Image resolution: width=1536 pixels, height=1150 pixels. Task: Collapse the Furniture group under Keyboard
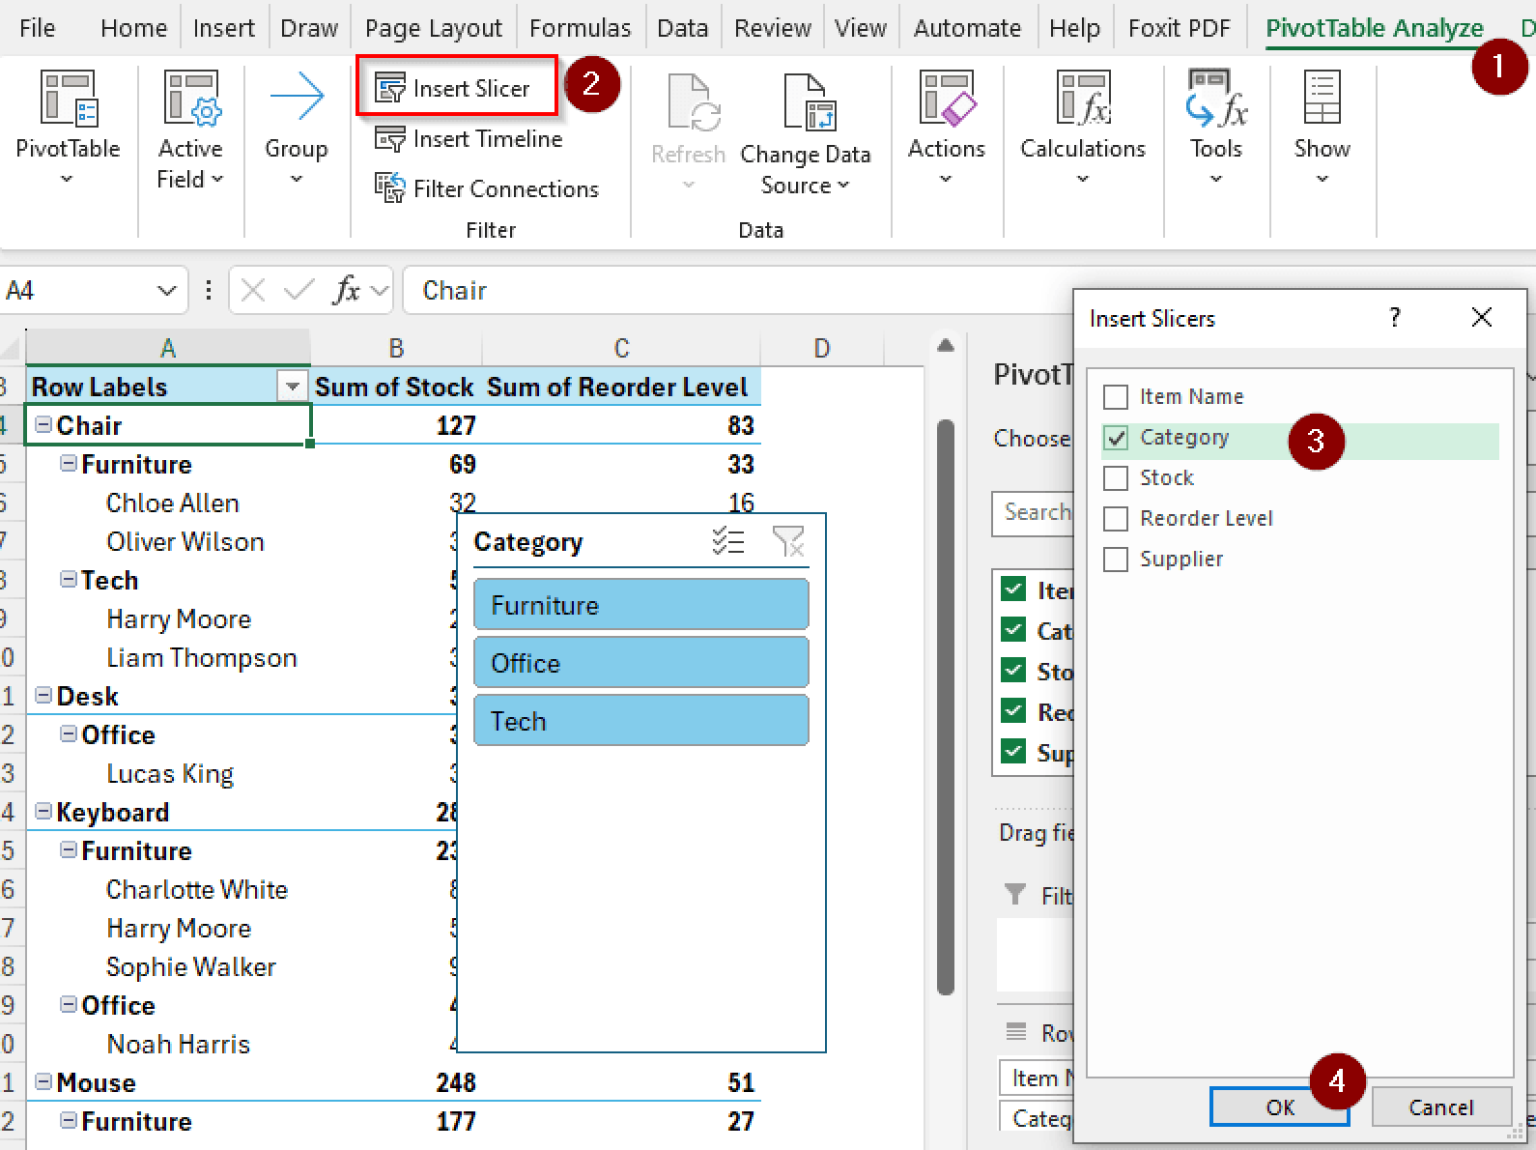[67, 851]
